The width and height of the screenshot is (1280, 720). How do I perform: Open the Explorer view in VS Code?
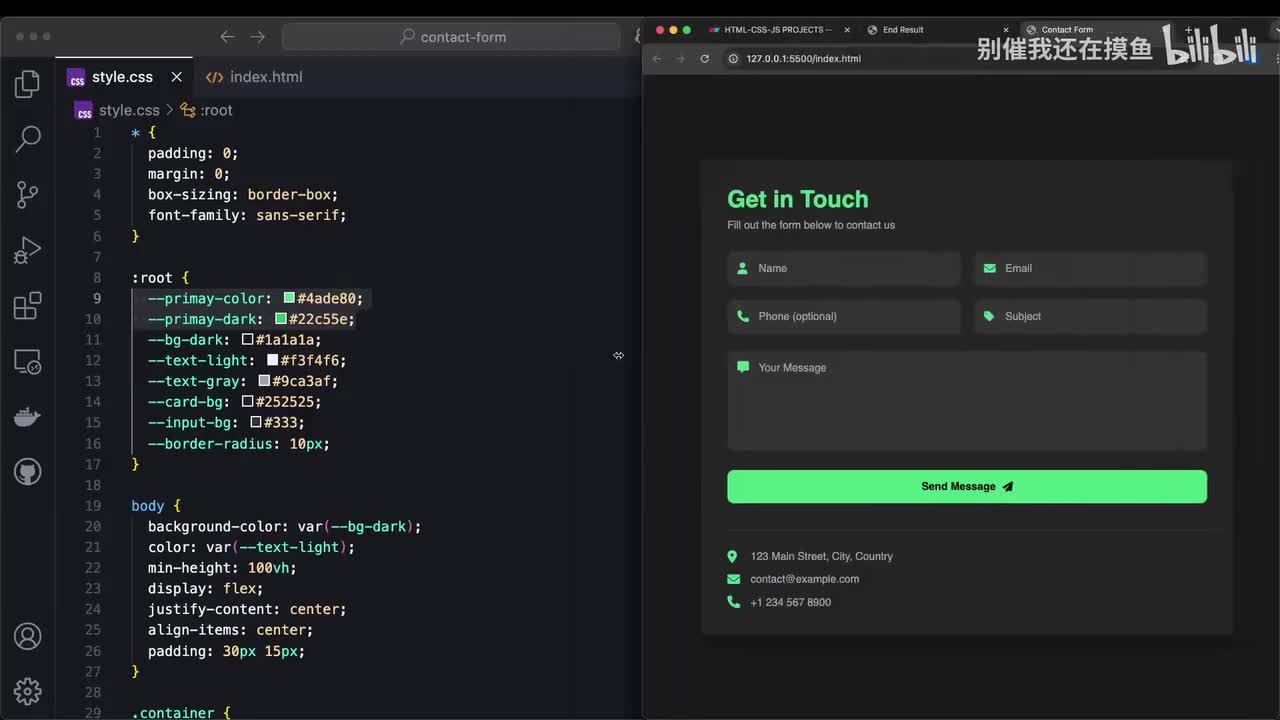click(x=28, y=84)
